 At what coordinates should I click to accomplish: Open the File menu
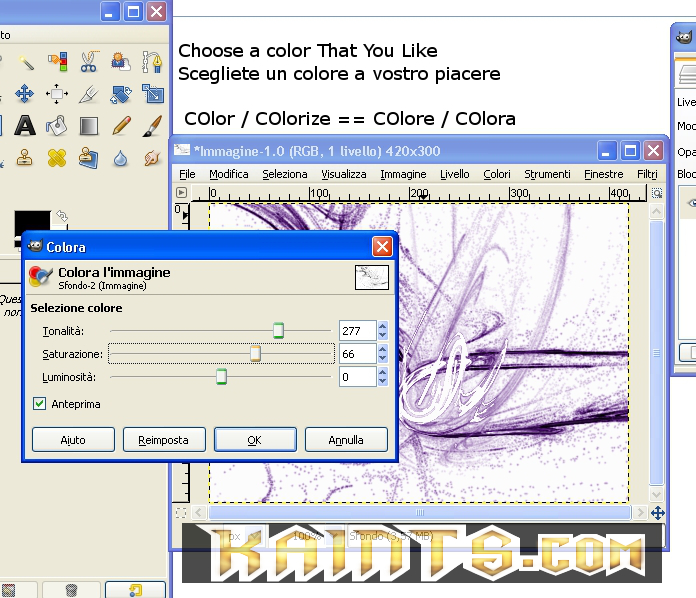click(x=187, y=174)
